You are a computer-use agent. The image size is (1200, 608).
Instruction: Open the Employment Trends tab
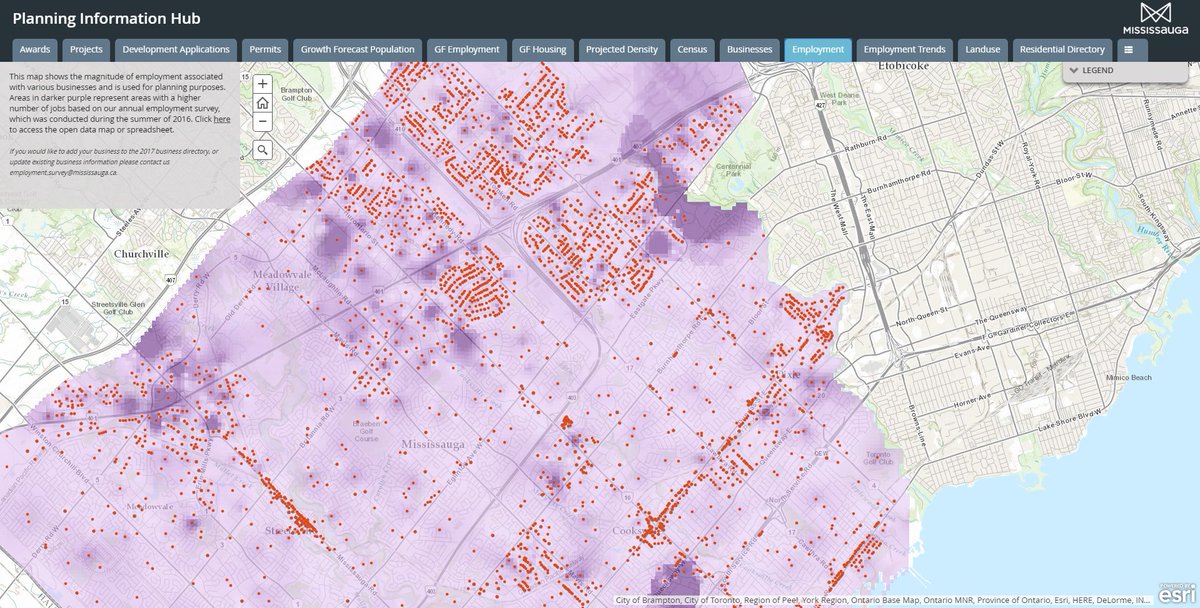905,49
